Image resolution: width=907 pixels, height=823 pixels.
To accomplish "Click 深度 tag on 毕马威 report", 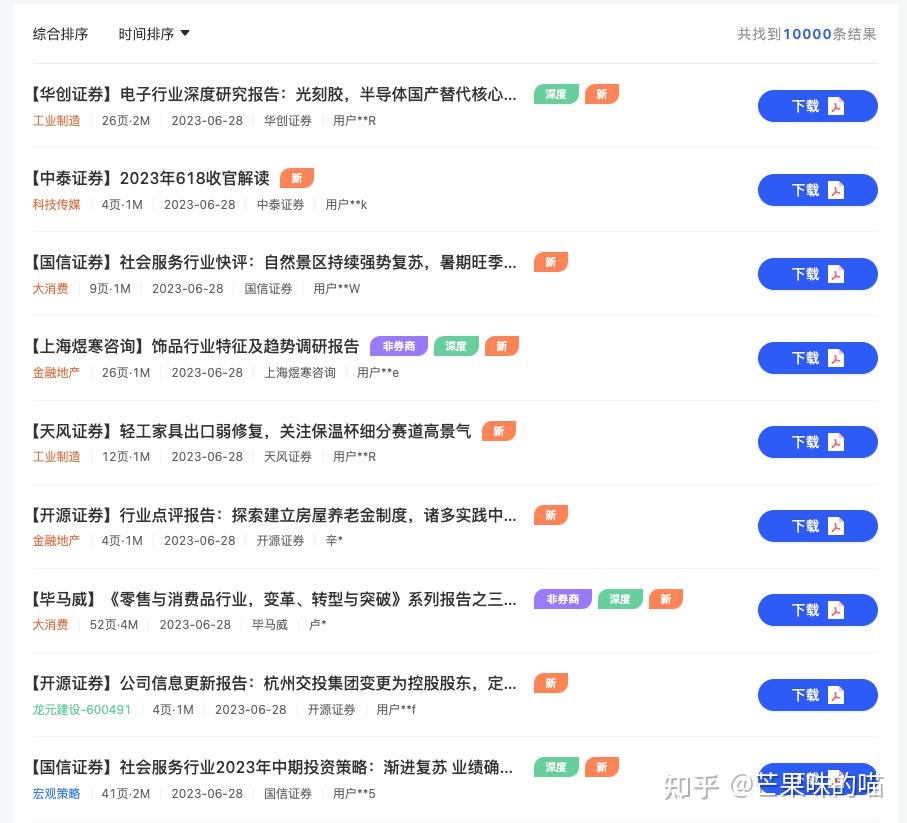I will point(620,599).
